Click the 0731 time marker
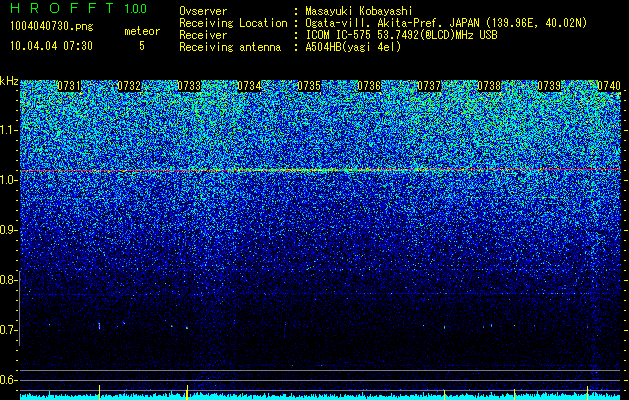Screen dimensions: 629x400 tap(69, 86)
